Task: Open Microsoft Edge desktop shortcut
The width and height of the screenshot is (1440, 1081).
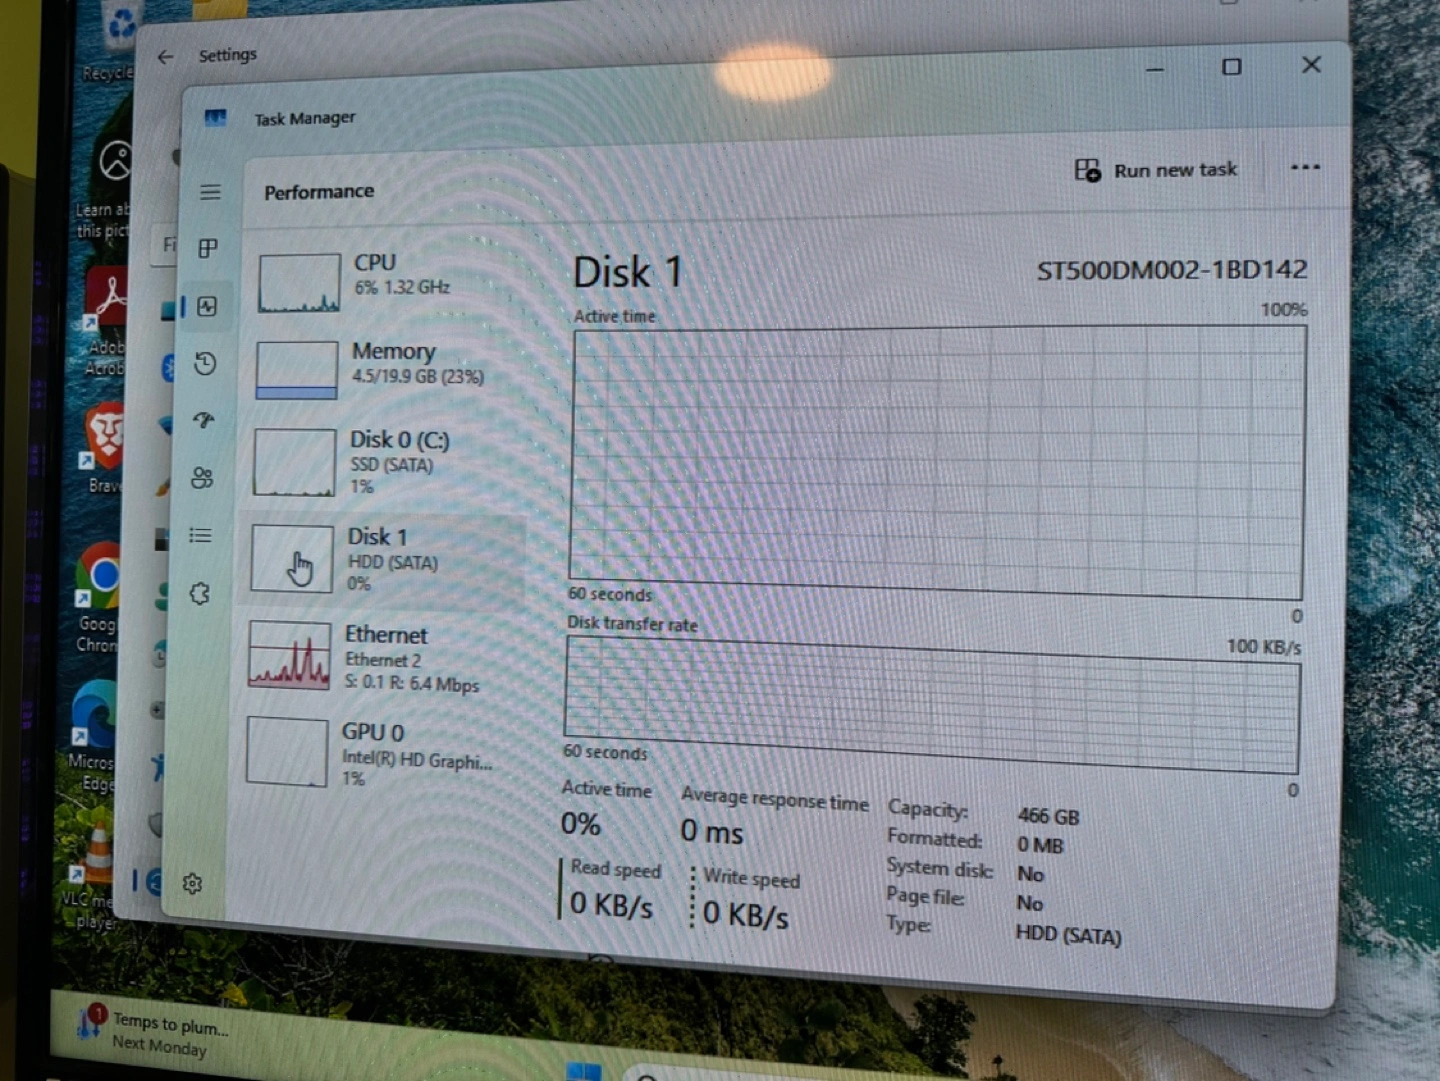Action: click(94, 737)
